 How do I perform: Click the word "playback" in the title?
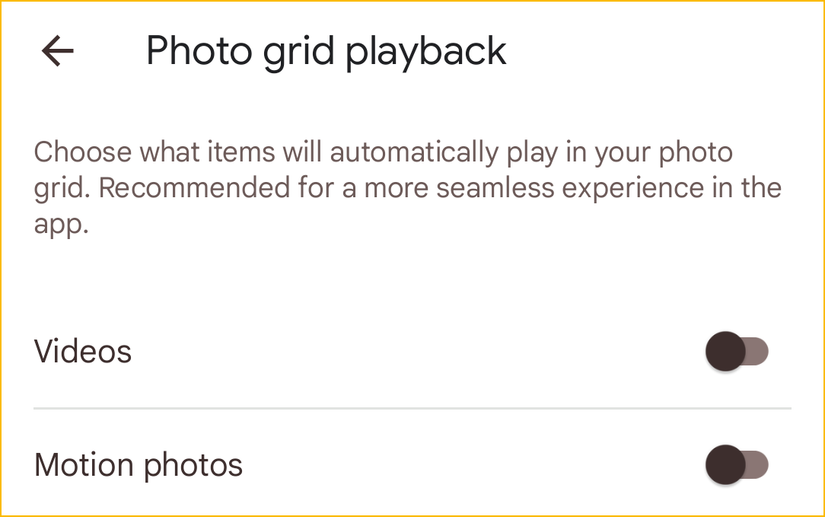click(425, 51)
